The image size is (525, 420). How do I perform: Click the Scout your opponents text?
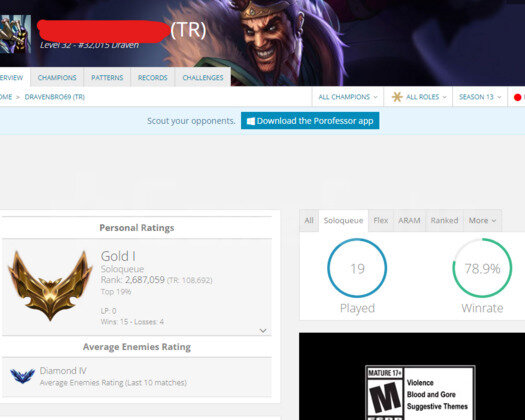pyautogui.click(x=191, y=121)
